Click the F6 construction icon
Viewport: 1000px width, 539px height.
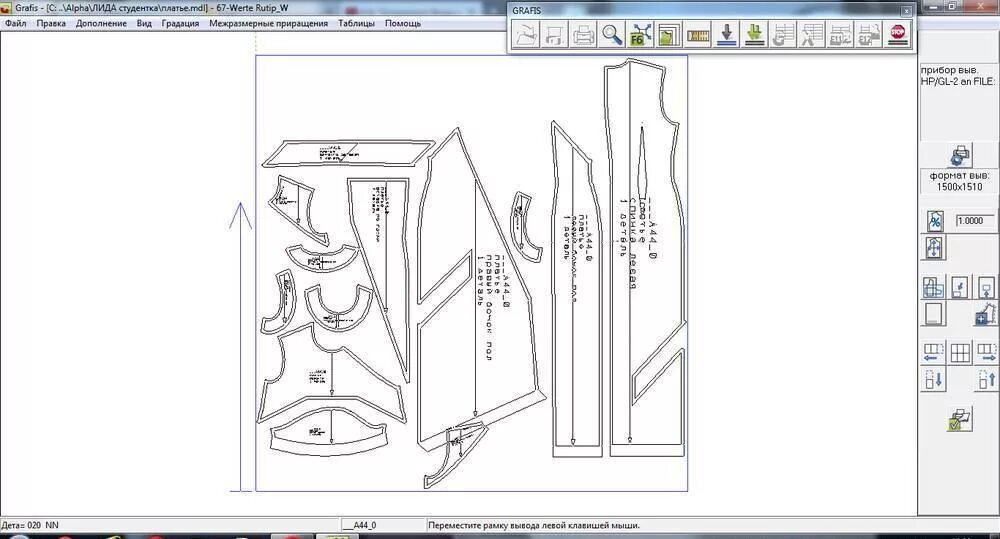pyautogui.click(x=640, y=34)
